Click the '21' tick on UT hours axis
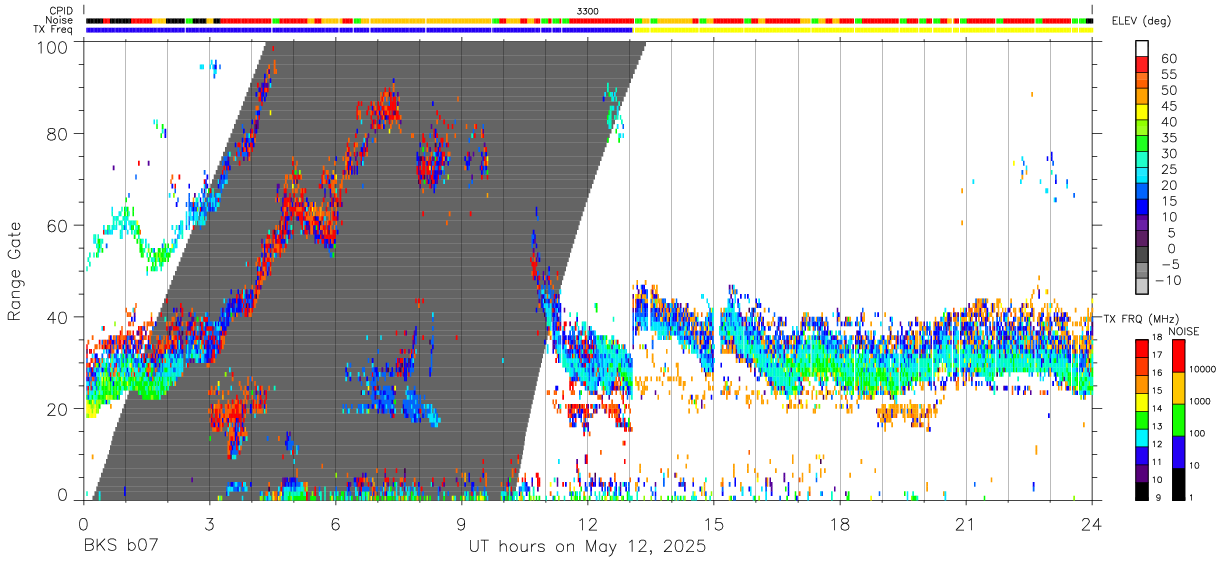This screenshot has width=1228, height=567. coord(966,523)
